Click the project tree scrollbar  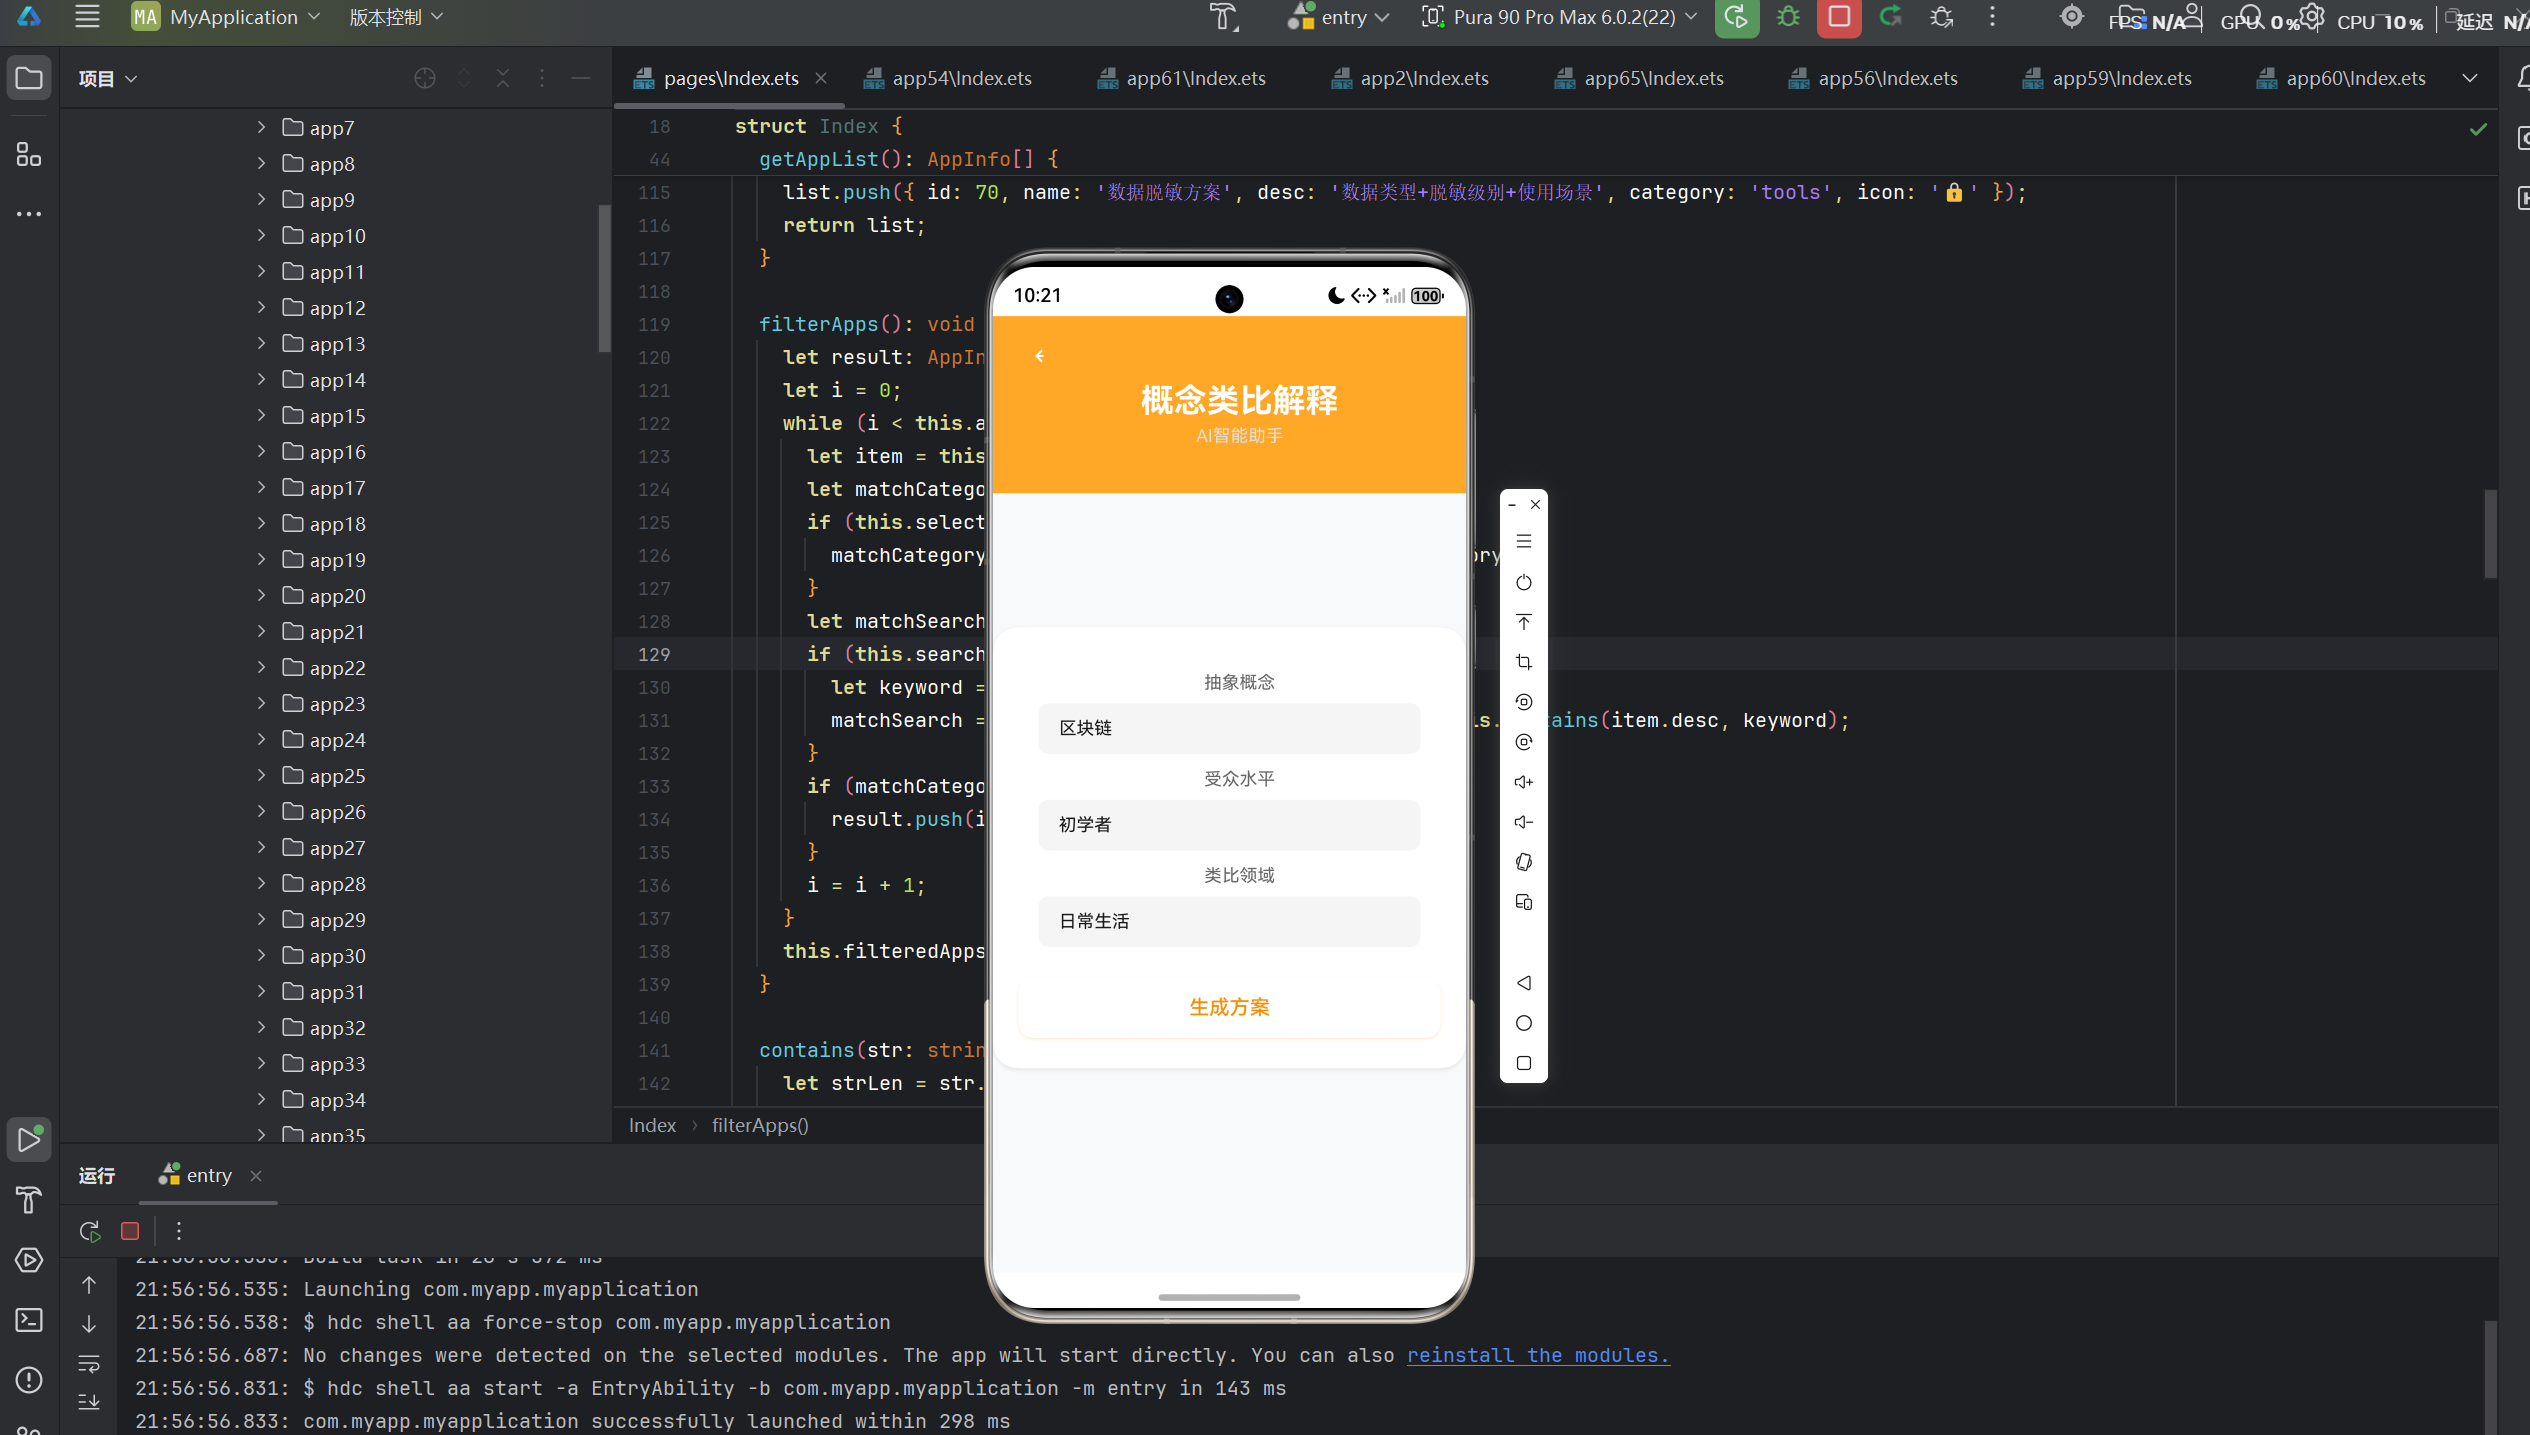604,280
